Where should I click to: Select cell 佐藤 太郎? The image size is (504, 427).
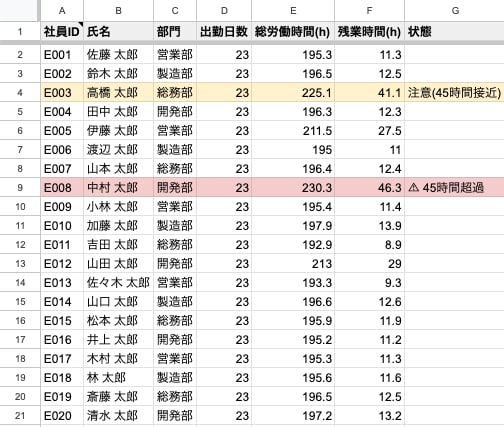pyautogui.click(x=118, y=54)
